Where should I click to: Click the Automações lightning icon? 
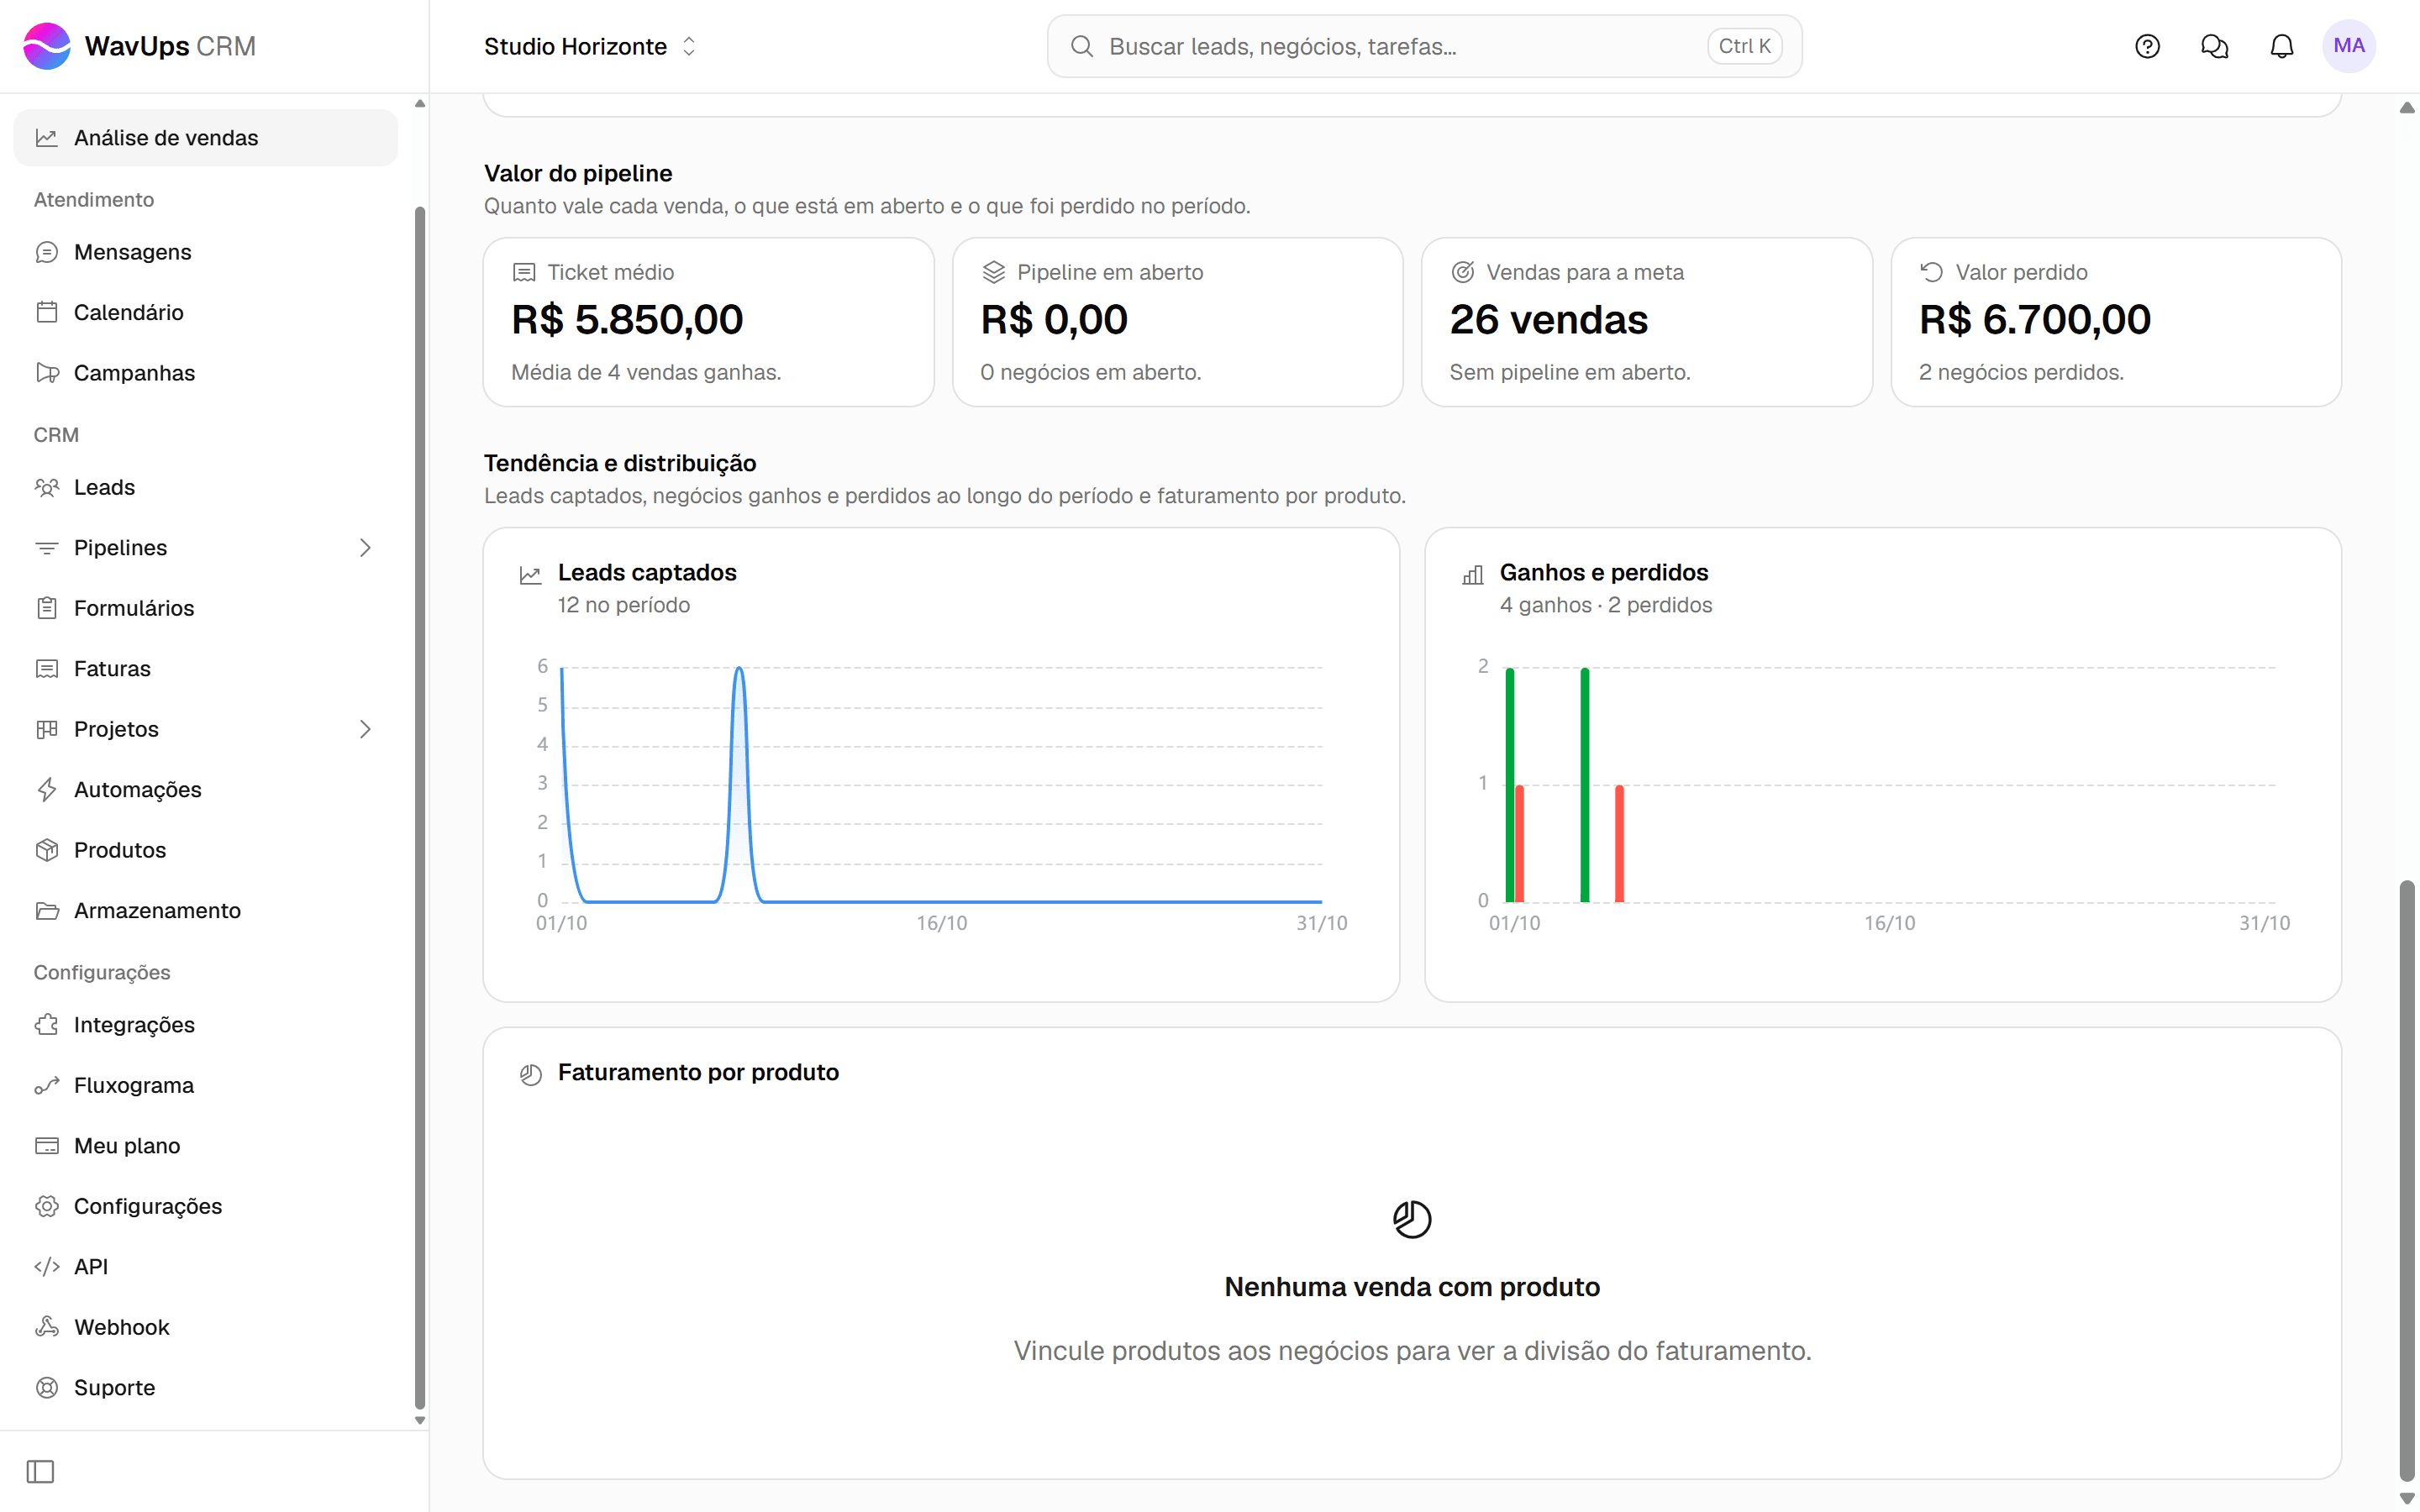click(47, 789)
